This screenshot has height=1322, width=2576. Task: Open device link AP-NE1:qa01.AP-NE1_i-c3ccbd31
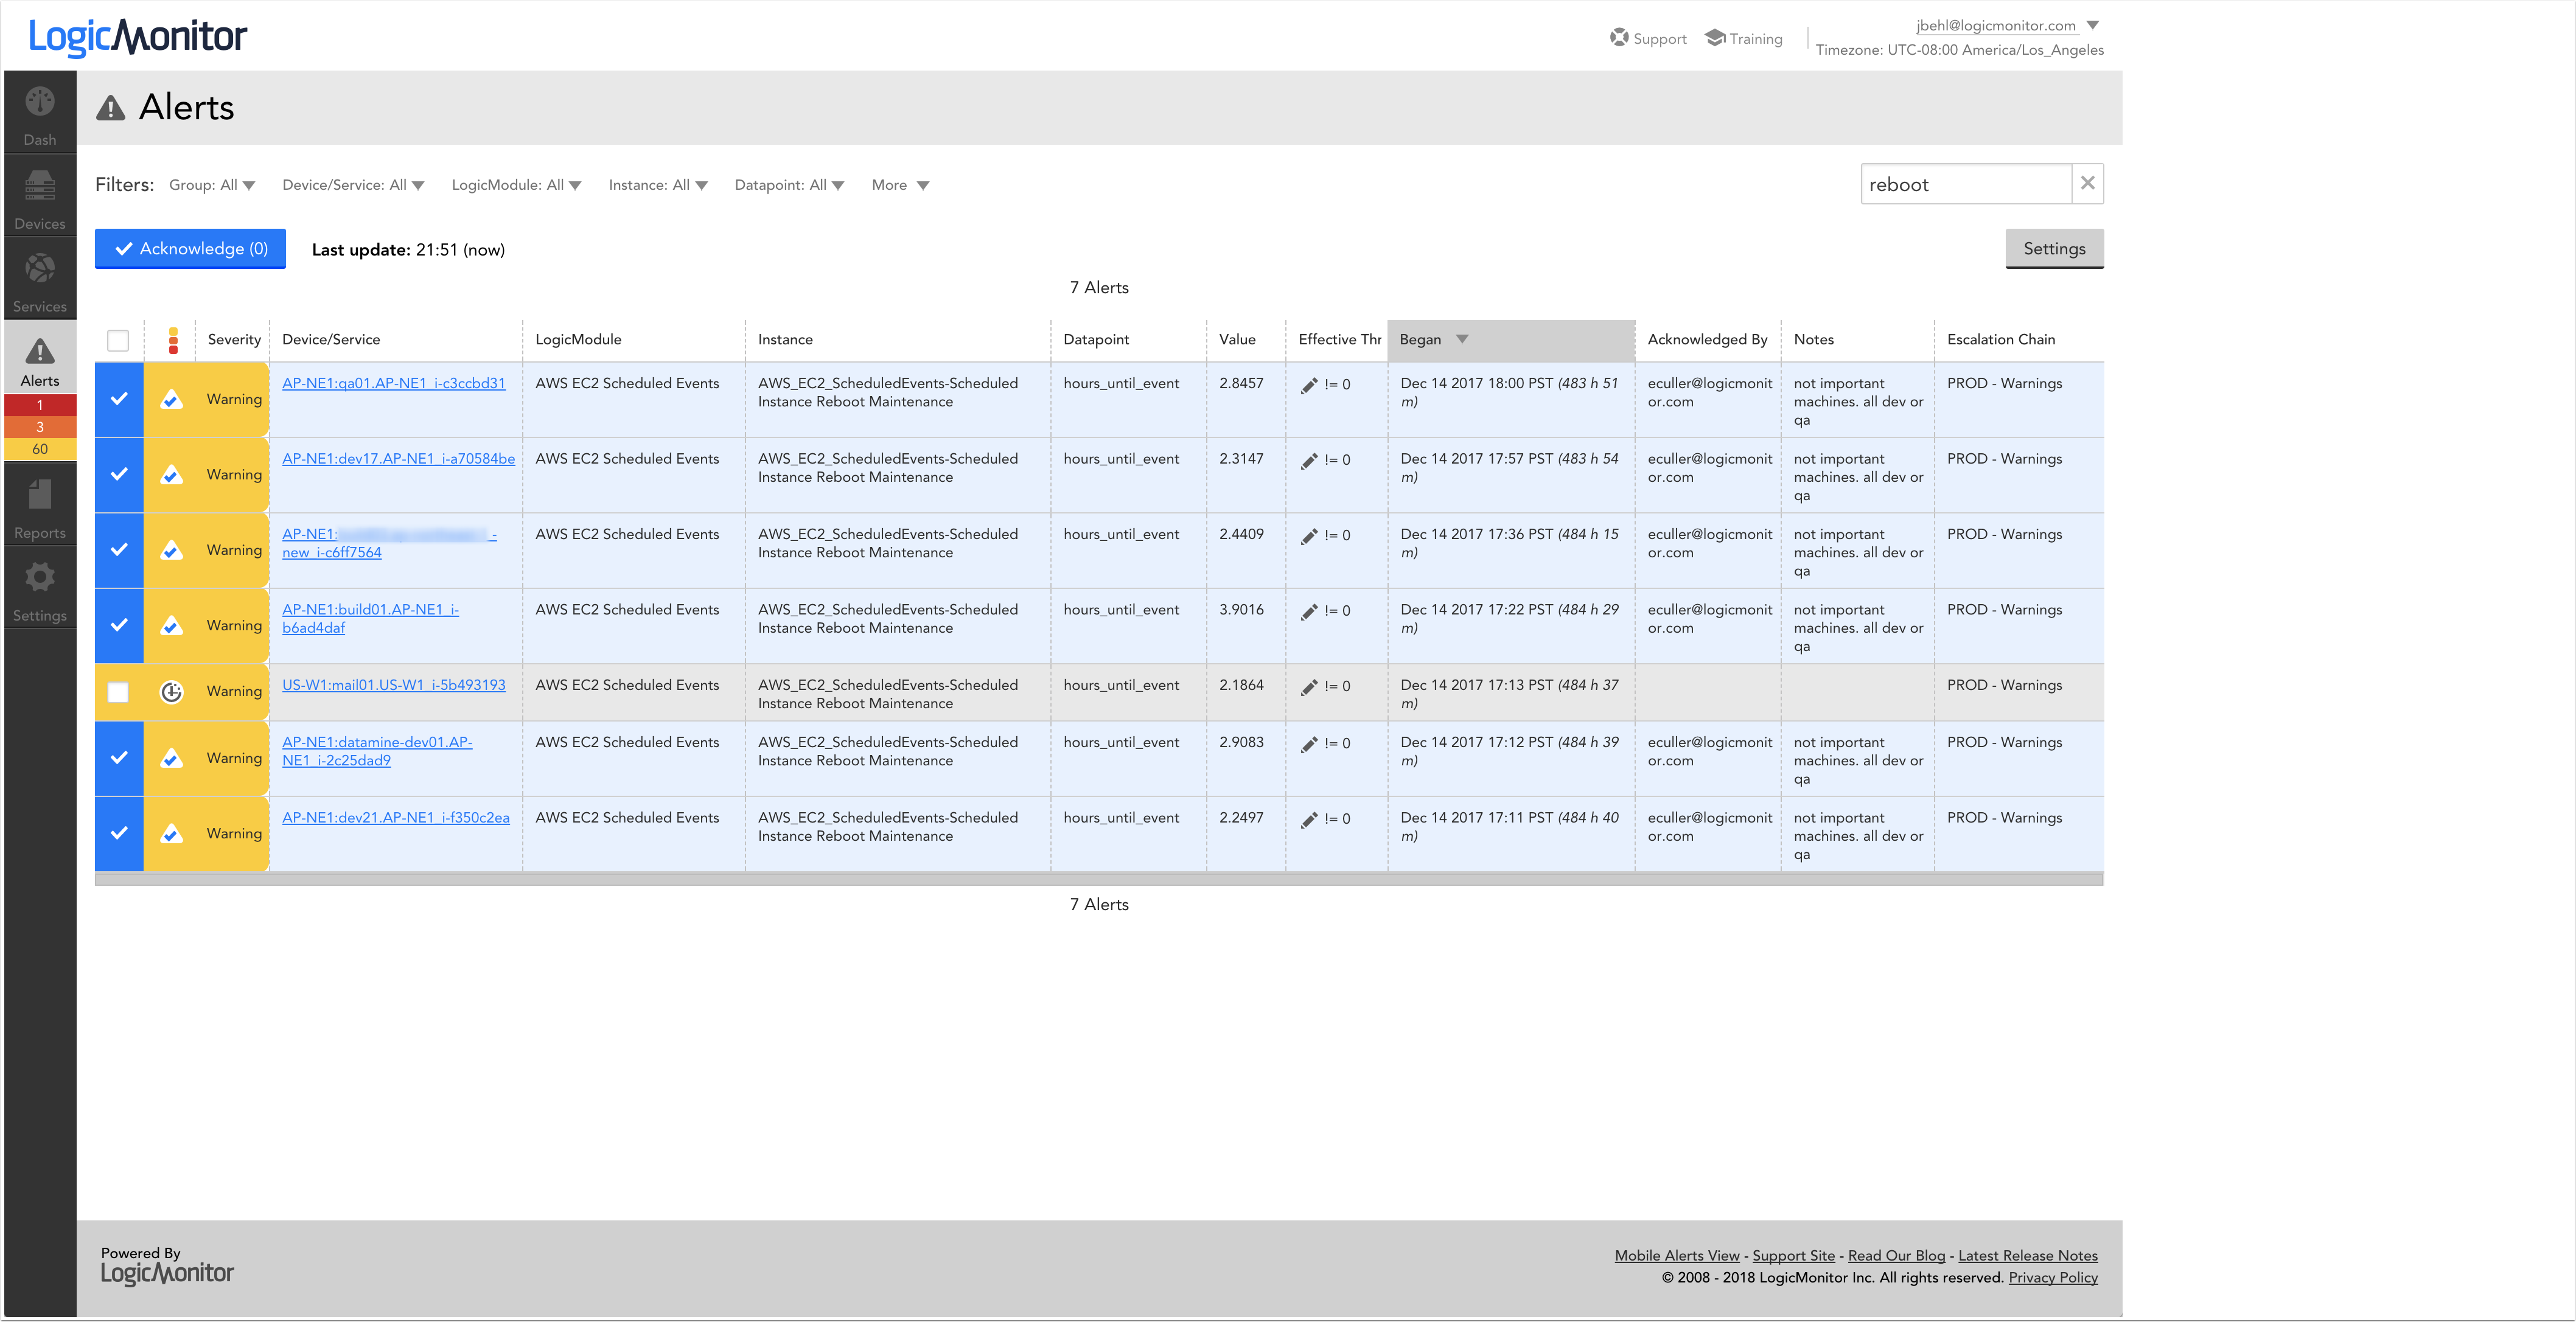[x=393, y=384]
